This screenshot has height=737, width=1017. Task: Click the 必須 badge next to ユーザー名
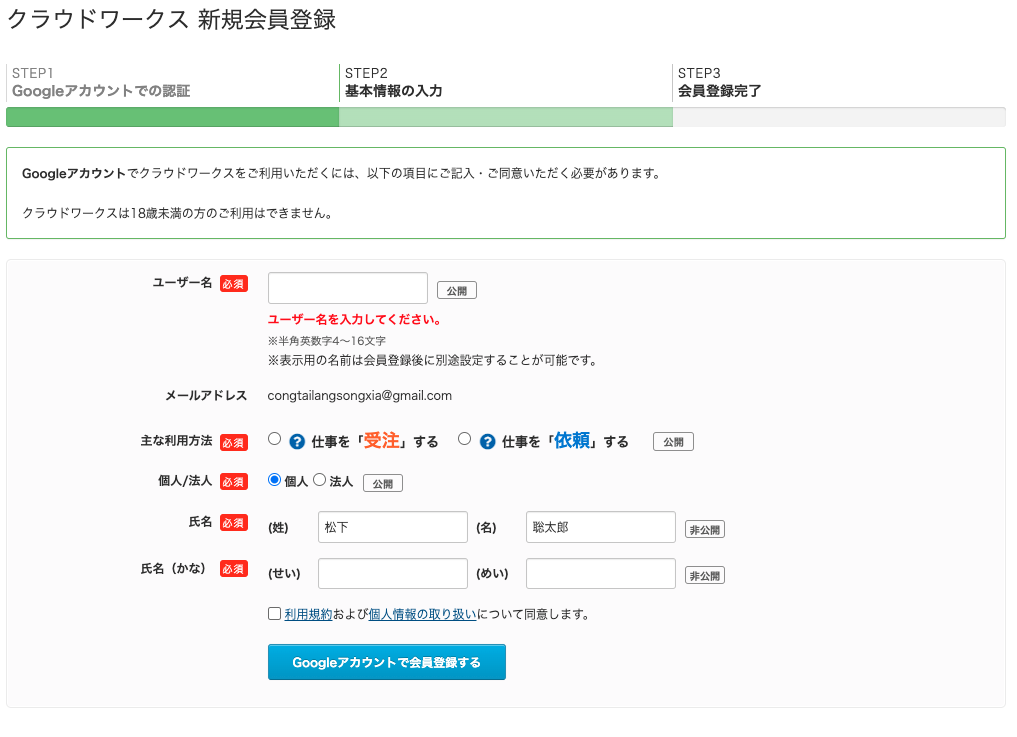click(x=233, y=284)
